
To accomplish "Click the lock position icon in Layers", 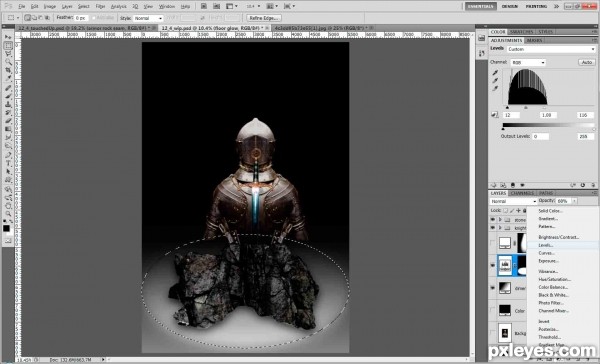I will (x=518, y=211).
